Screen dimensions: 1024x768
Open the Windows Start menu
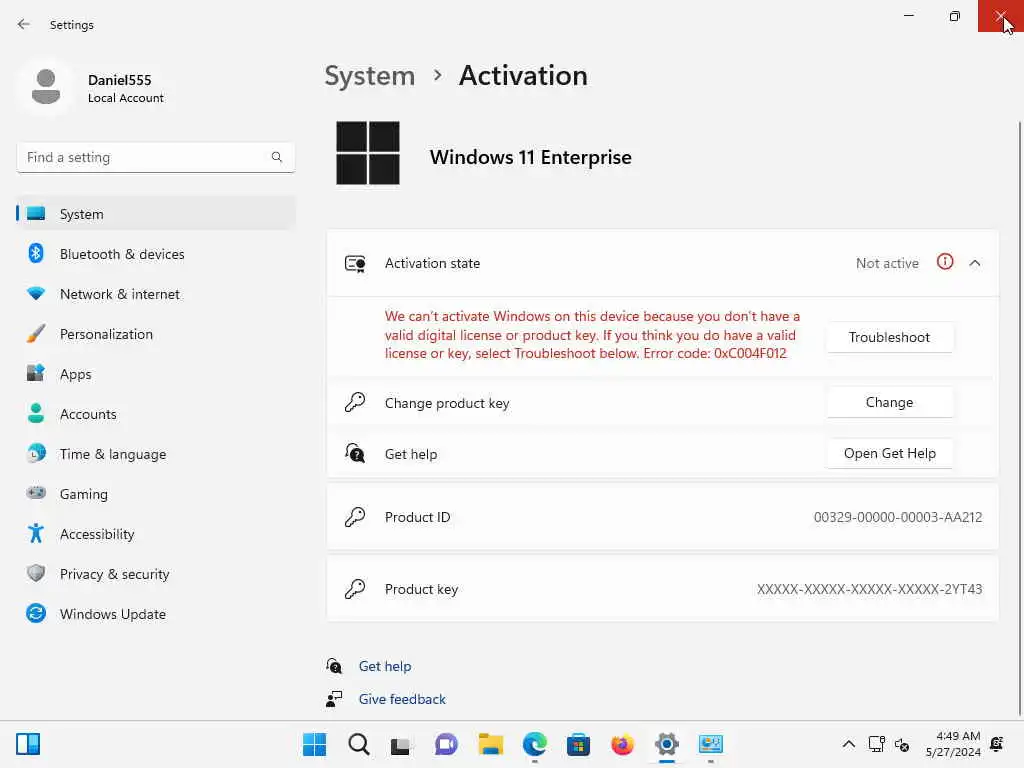(x=314, y=744)
